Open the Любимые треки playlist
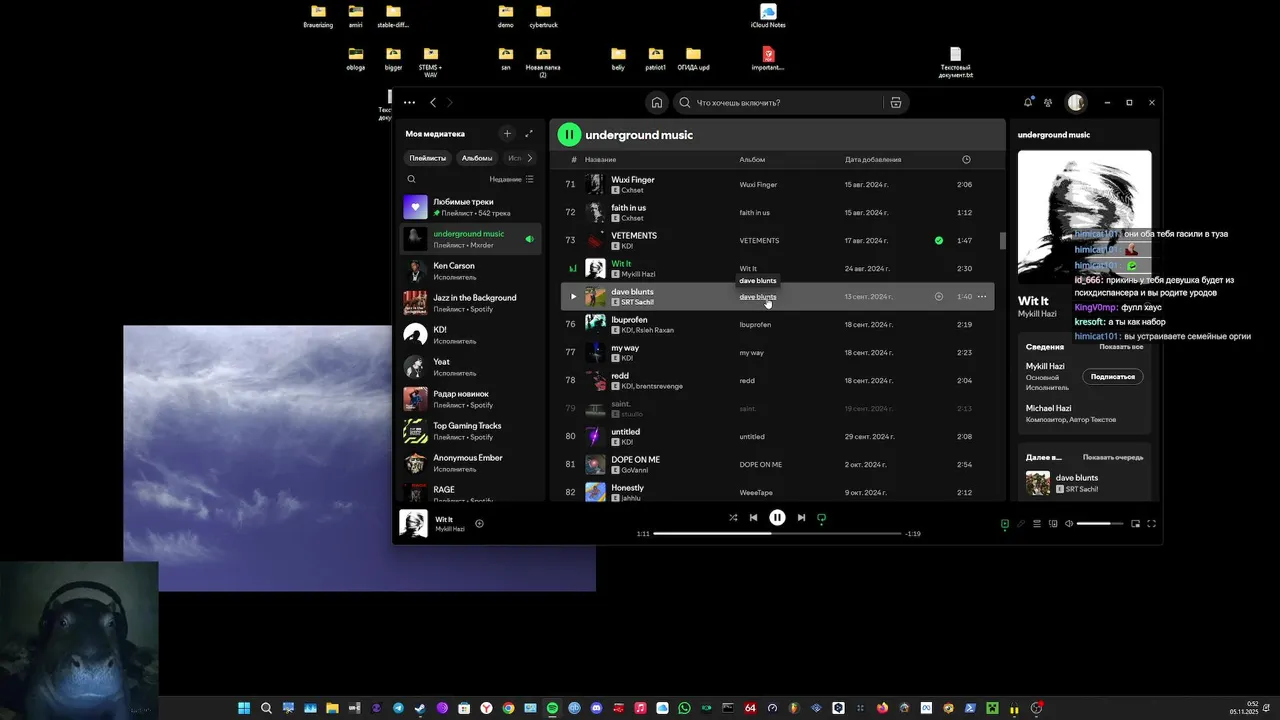This screenshot has width=1280, height=720. coord(472,207)
